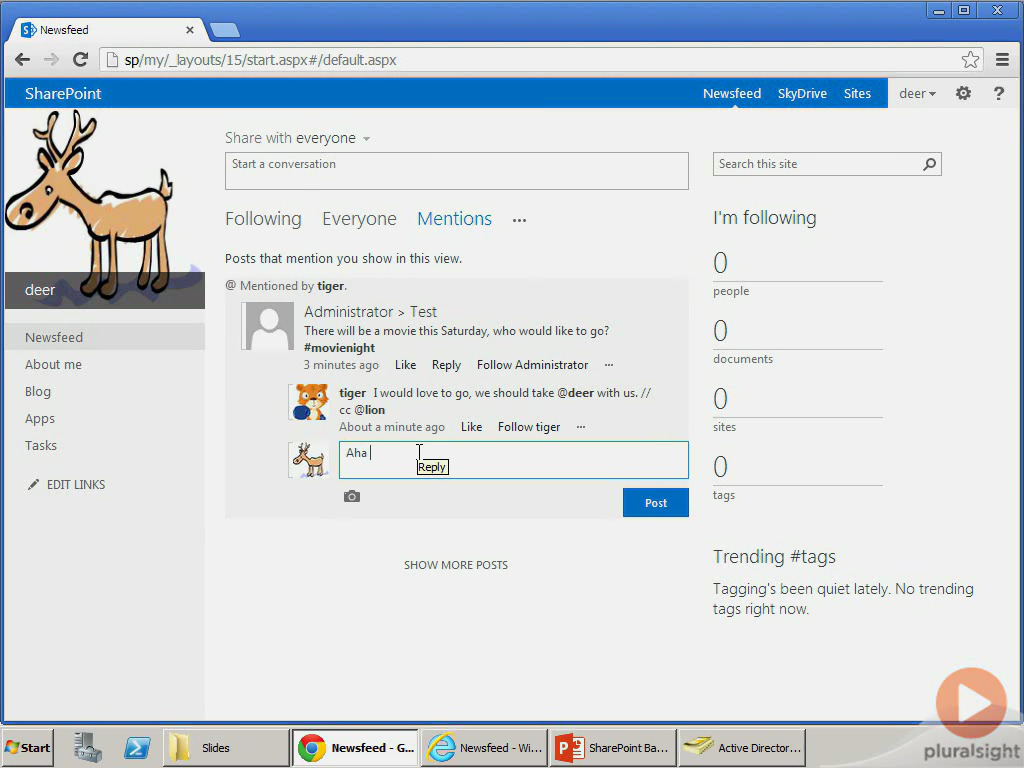
Task: Click Administrator's blank avatar
Action: pyautogui.click(x=268, y=327)
